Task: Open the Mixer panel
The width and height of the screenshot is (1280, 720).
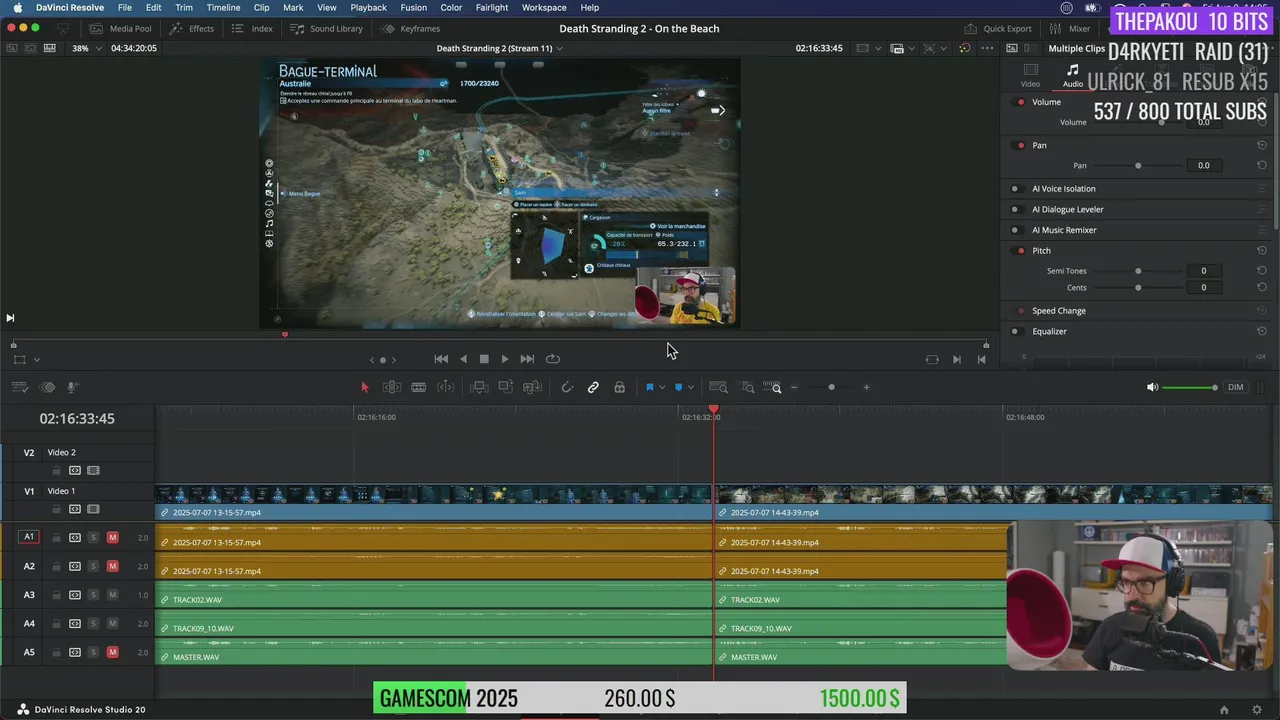Action: coord(1070,29)
